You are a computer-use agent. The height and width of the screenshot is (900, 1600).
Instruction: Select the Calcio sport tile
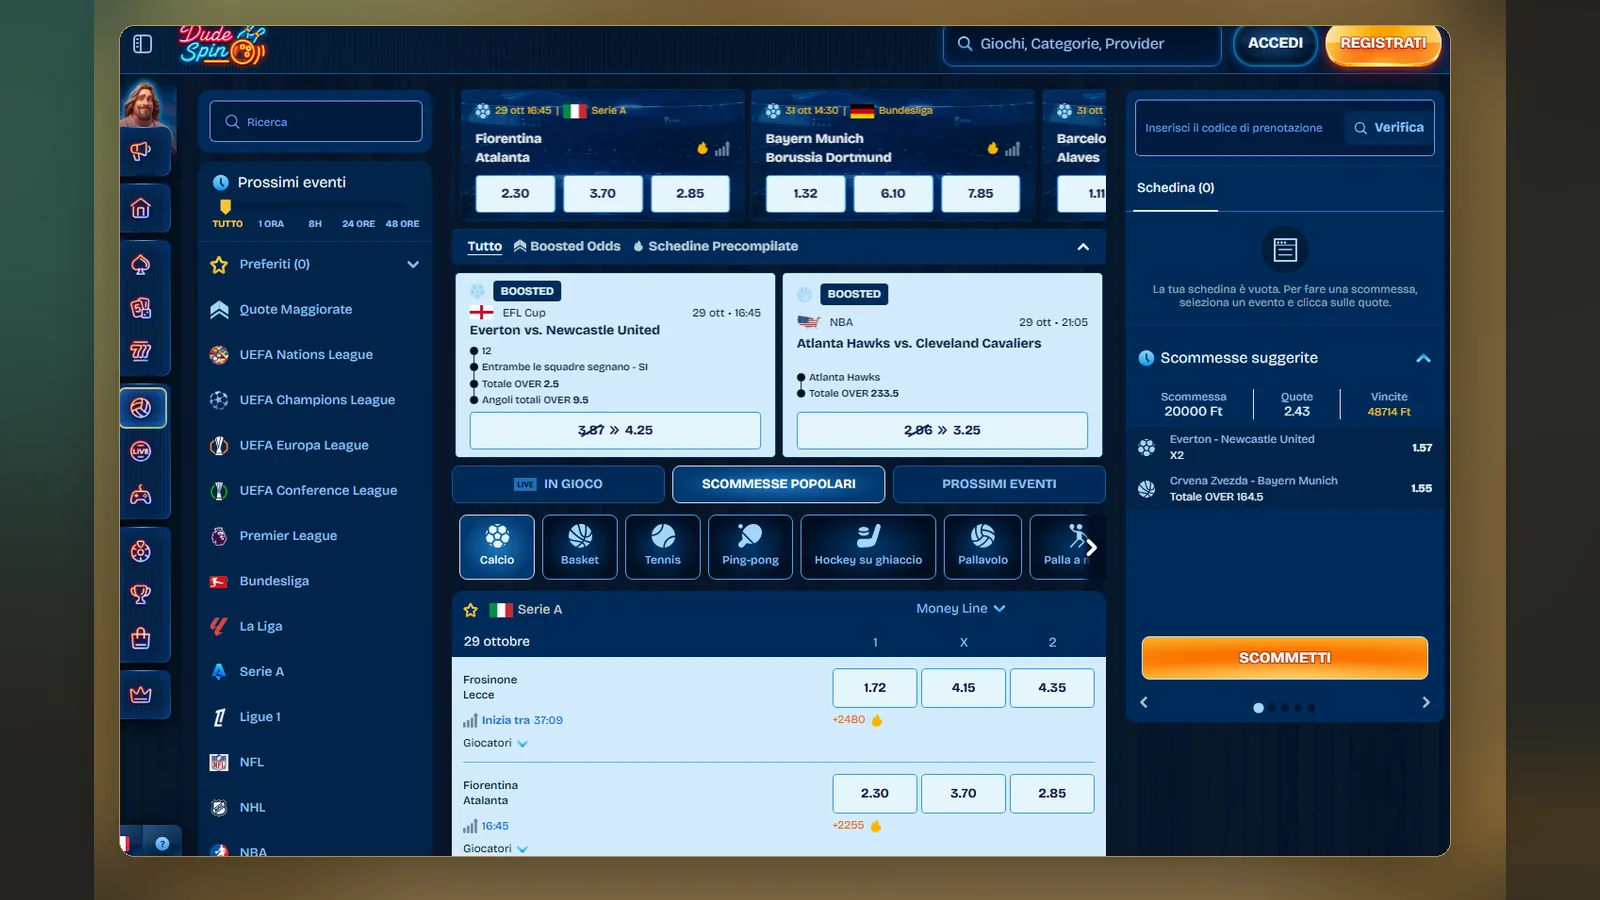click(497, 547)
